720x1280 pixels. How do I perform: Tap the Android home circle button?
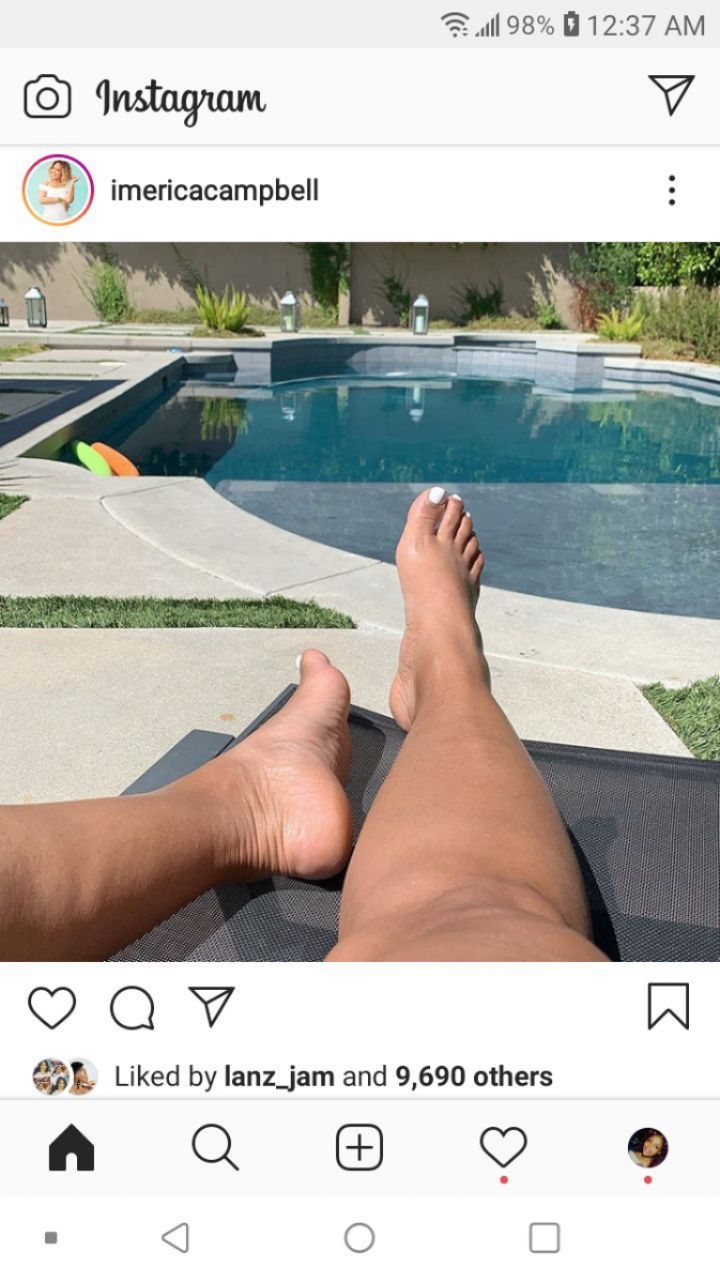pyautogui.click(x=360, y=1238)
